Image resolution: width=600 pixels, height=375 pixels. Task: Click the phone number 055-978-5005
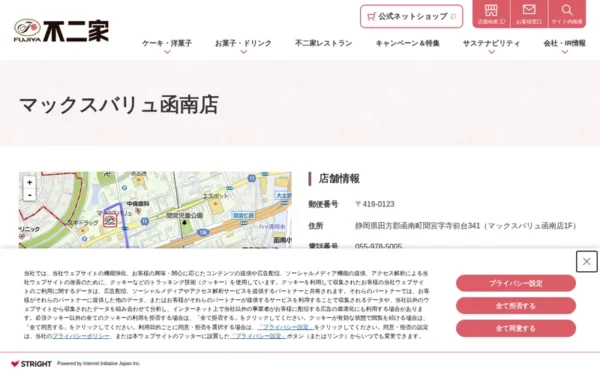coord(378,246)
